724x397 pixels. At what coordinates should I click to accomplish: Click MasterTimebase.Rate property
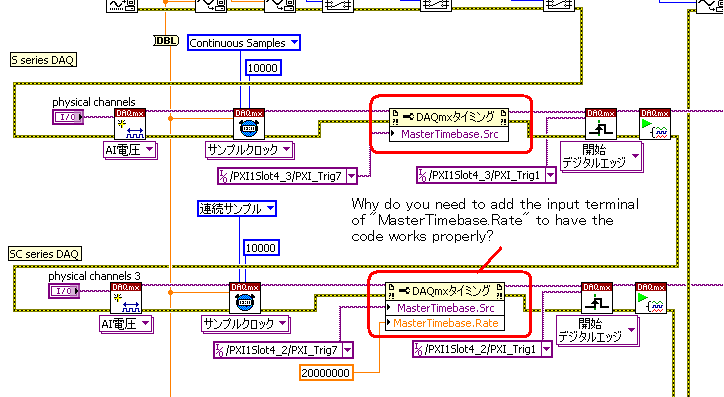coord(445,323)
